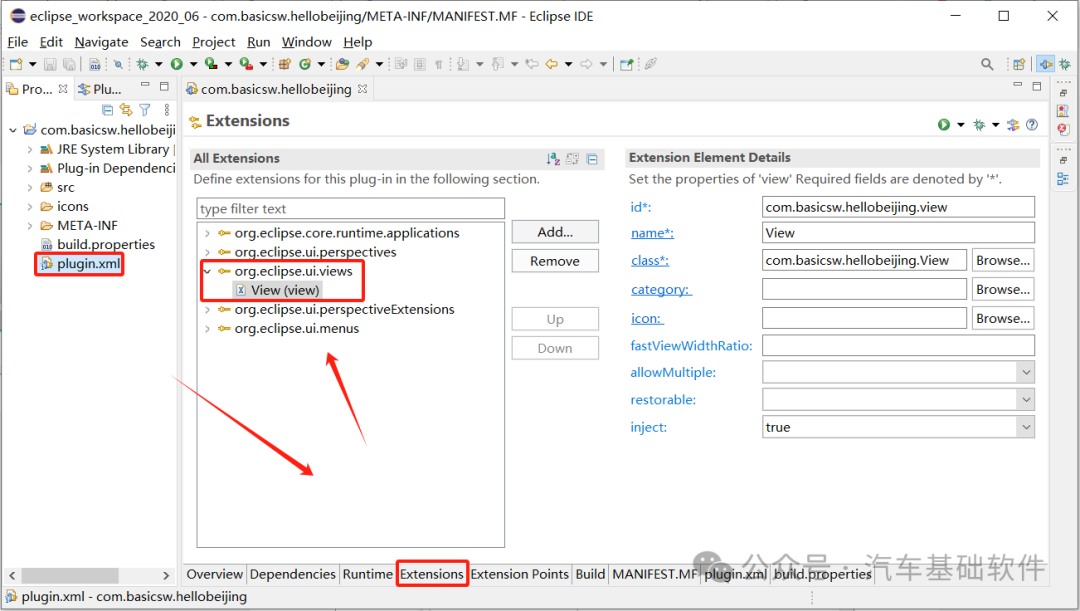The image size is (1080, 611).
Task: Launch Eclipse application from editor header run icon
Action: (944, 125)
